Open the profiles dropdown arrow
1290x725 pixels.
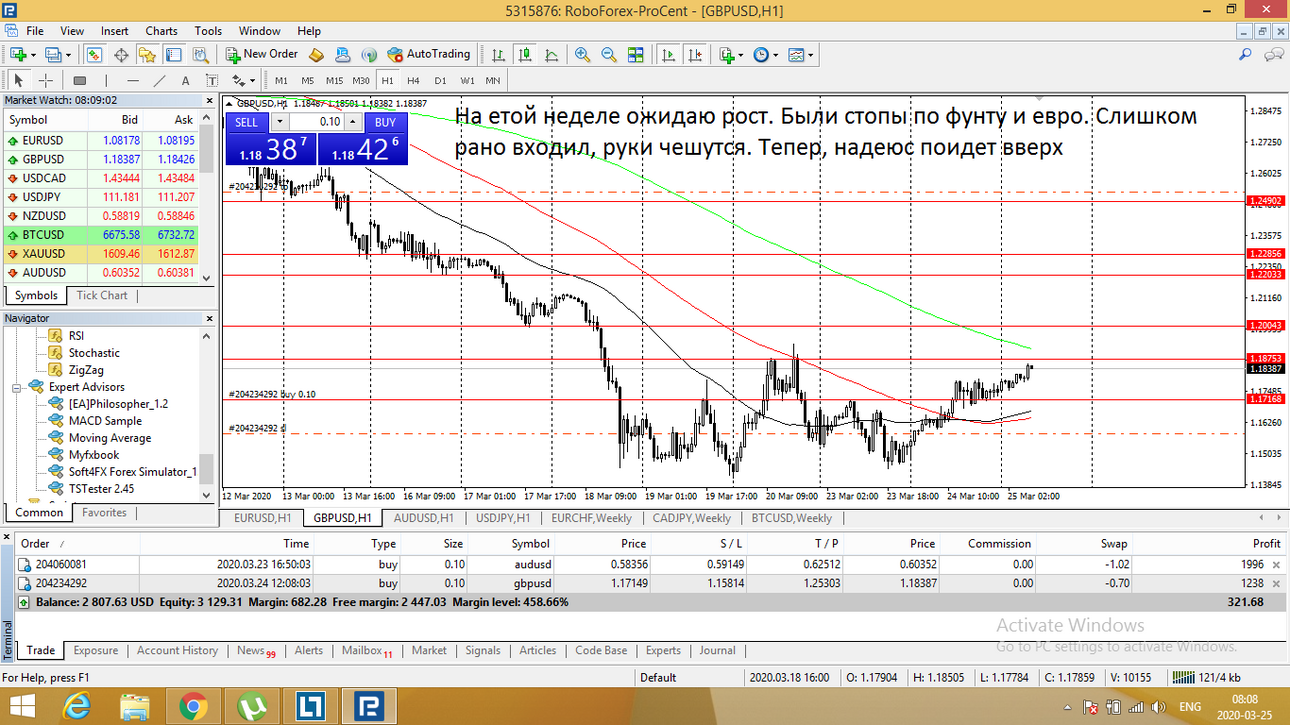pos(68,55)
